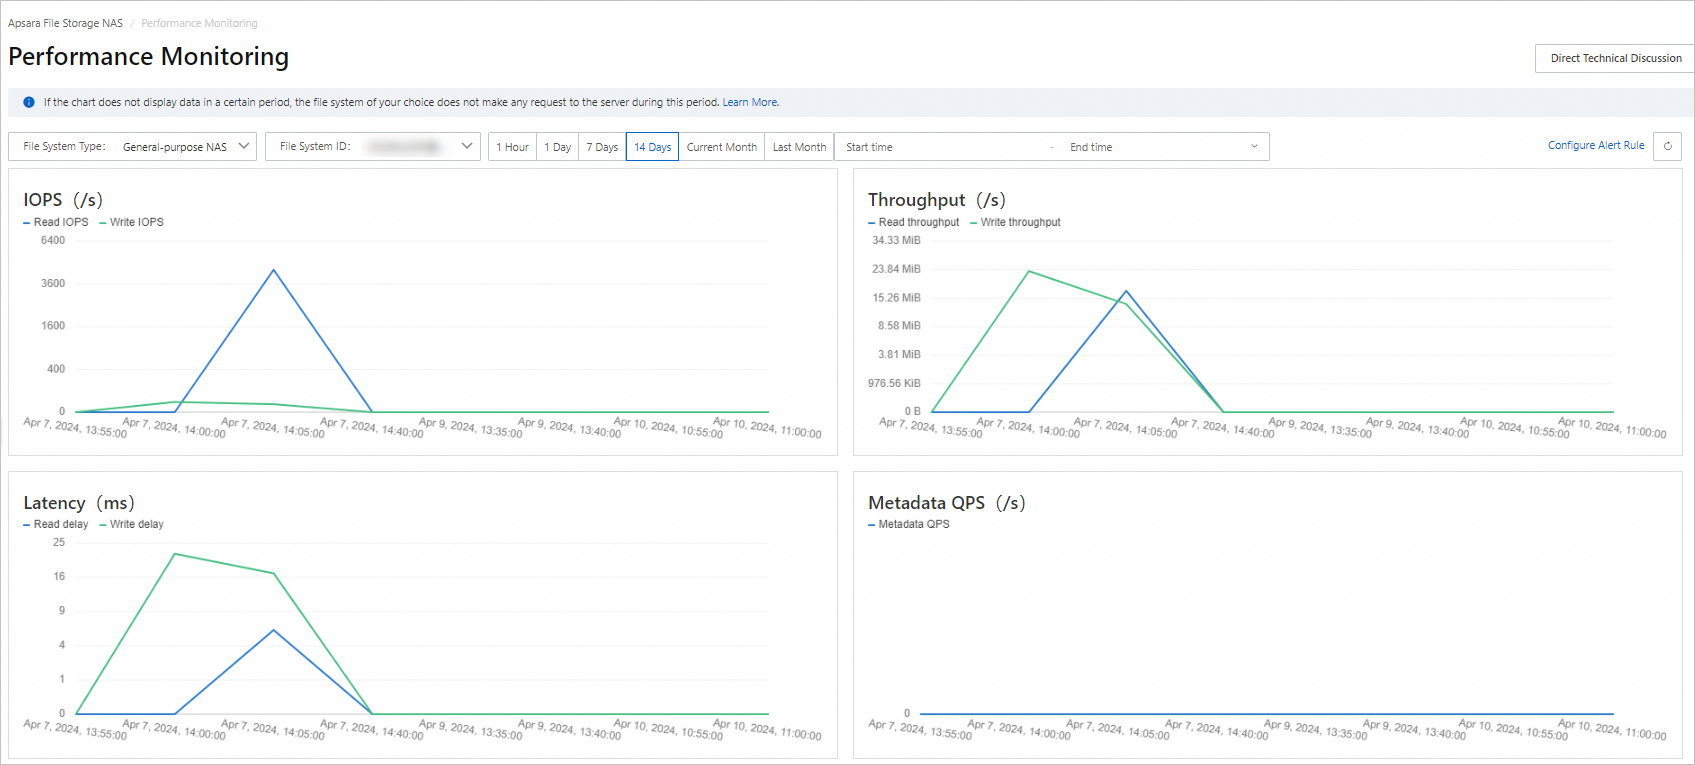
Task: Select the Current Month time range
Action: point(721,147)
